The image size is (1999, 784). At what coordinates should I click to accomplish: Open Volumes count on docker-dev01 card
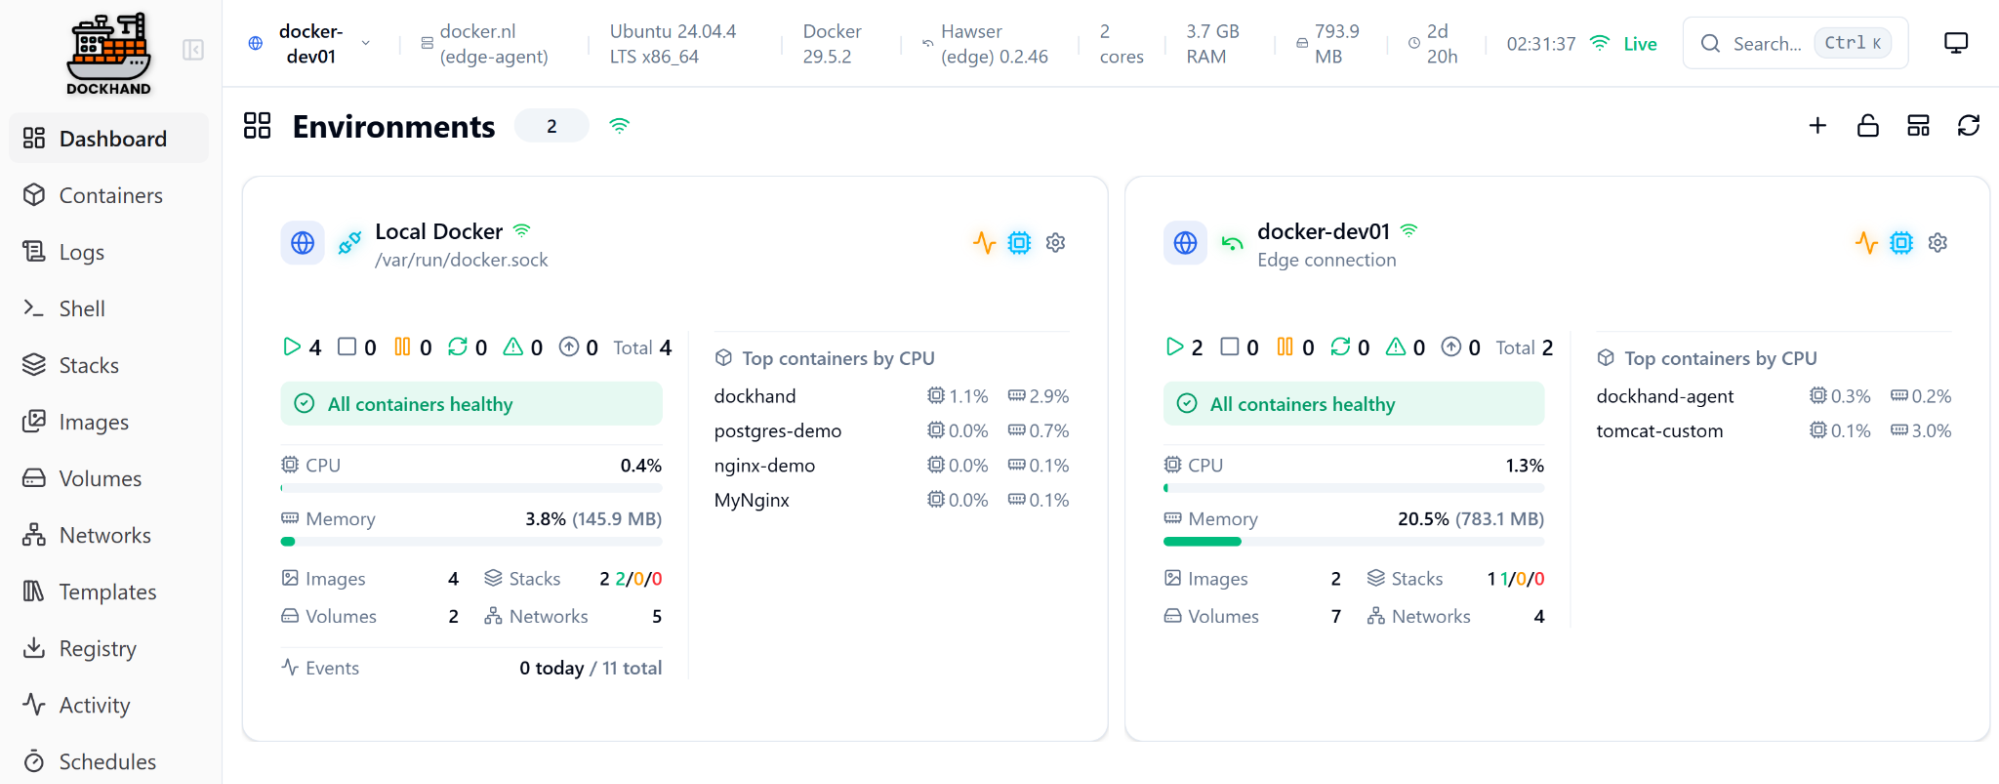click(x=1252, y=616)
